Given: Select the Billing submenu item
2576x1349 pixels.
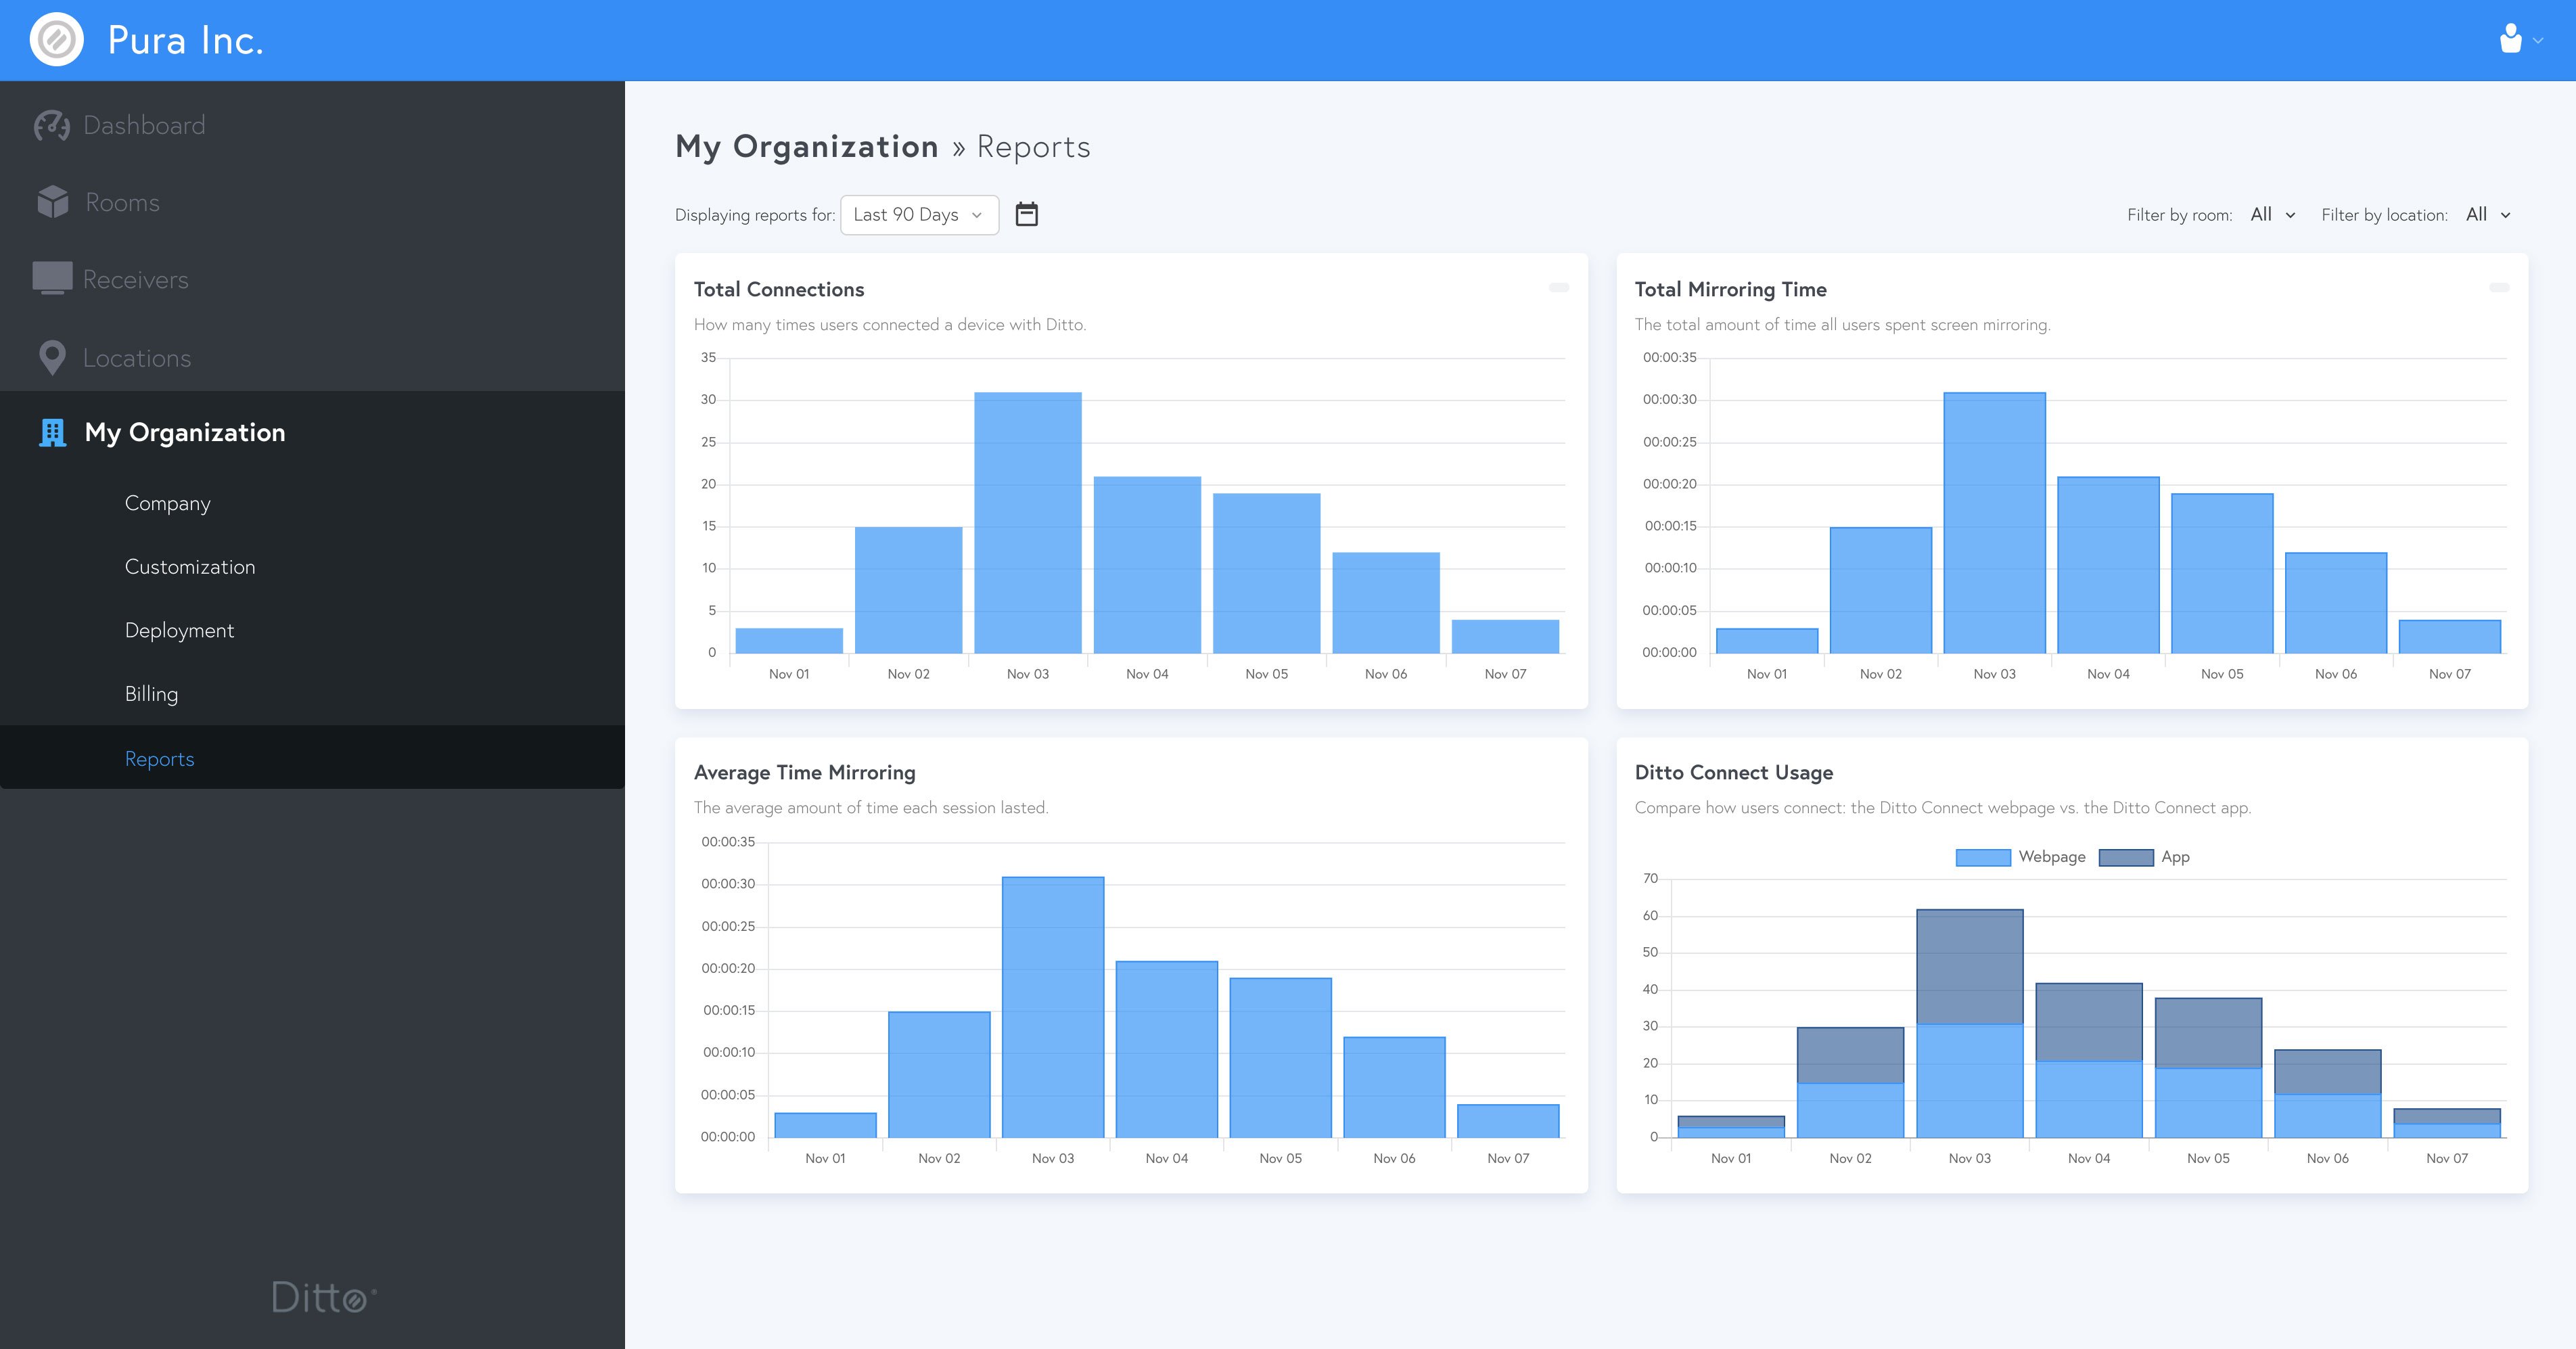Looking at the screenshot, I should (154, 695).
